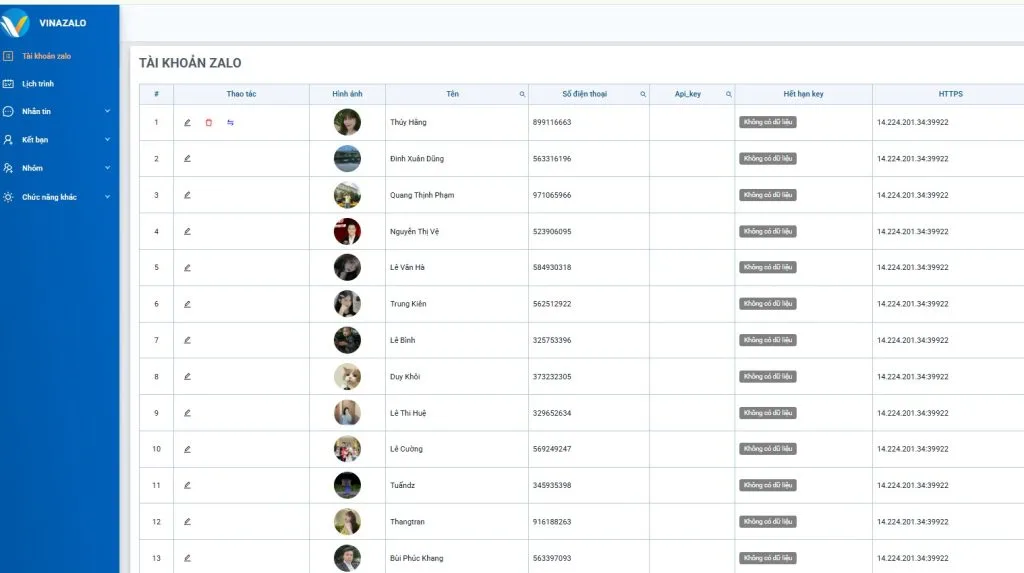Image resolution: width=1024 pixels, height=573 pixels.
Task: Open Tài khoản zalo in sidebar
Action: [46, 56]
